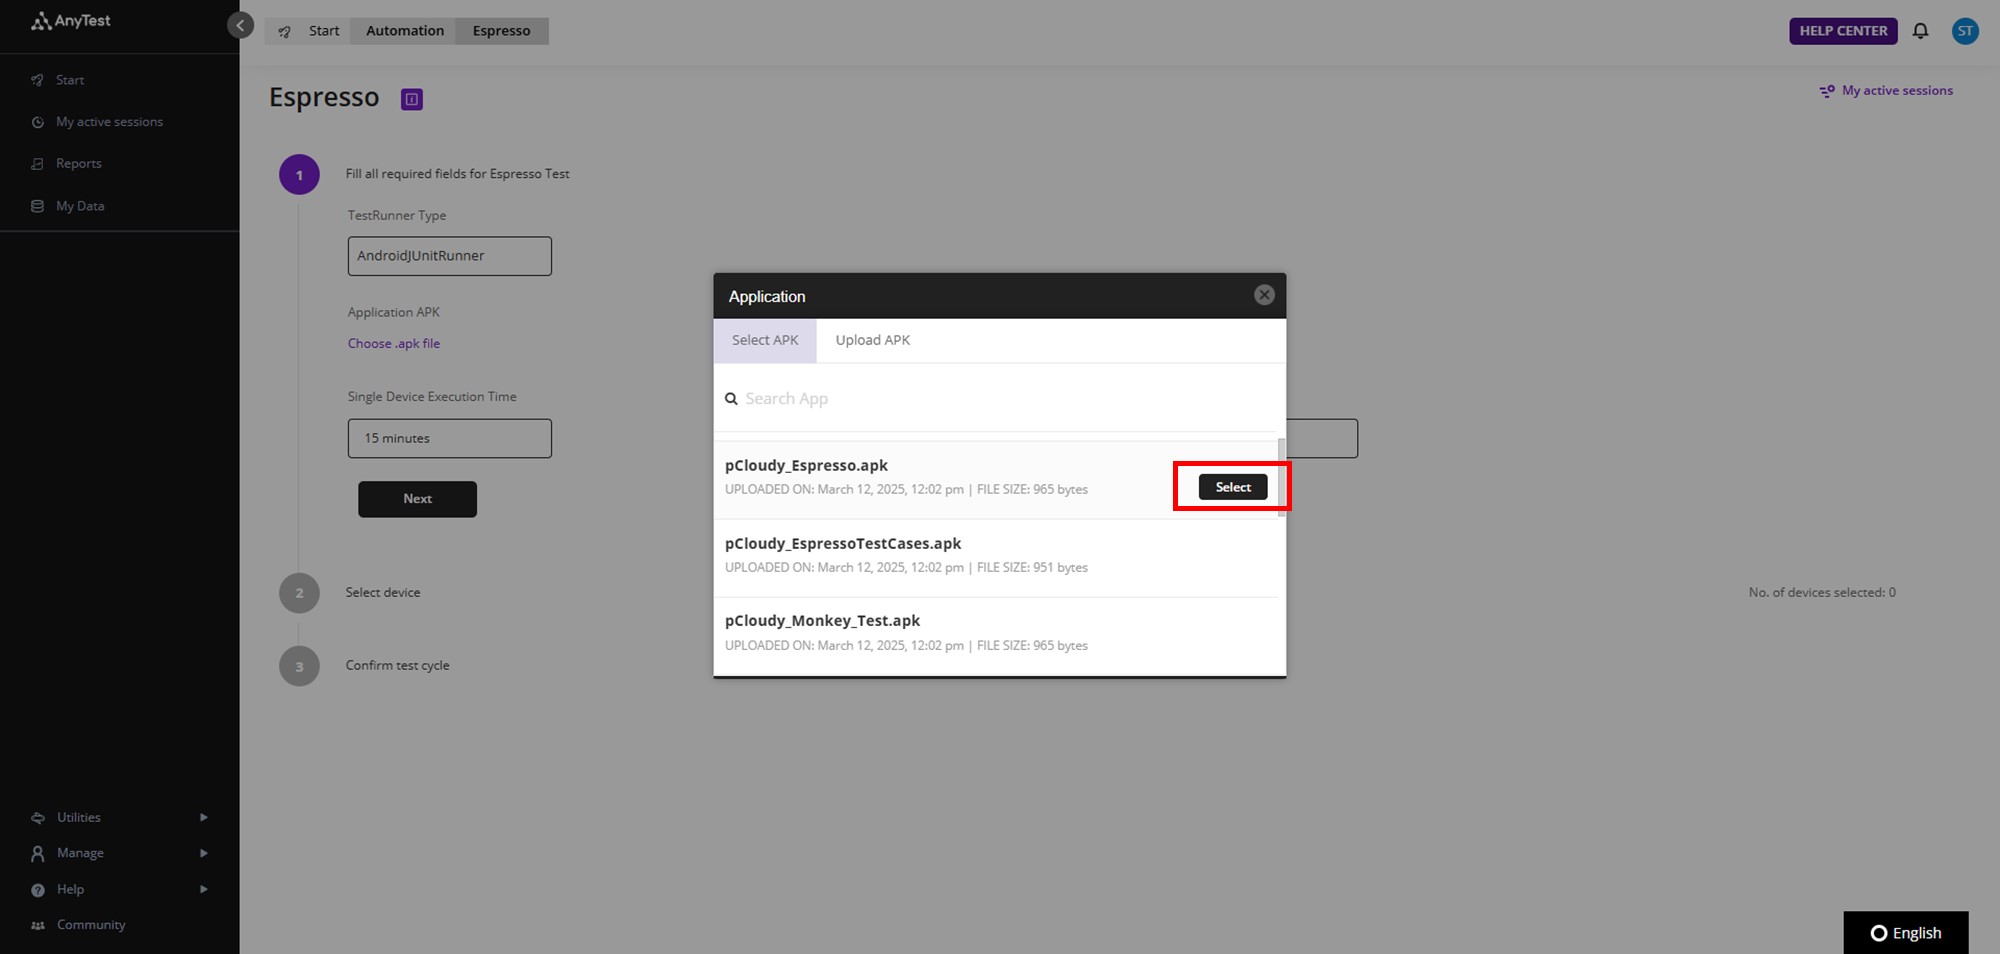Click the Reports icon in sidebar

[38, 164]
